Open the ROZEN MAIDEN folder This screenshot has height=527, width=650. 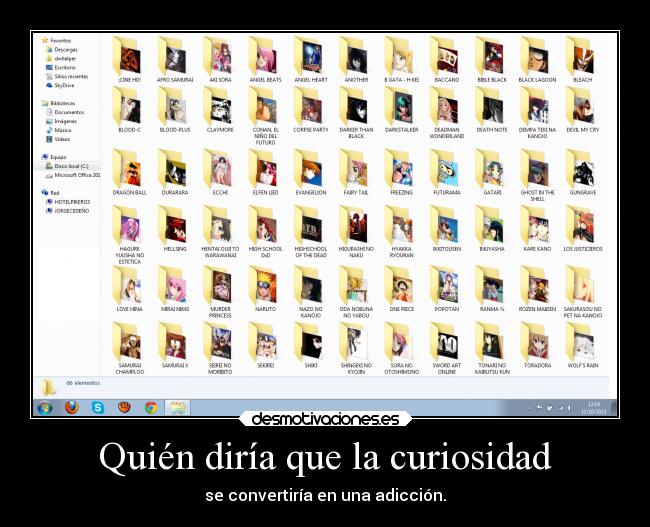[537, 289]
